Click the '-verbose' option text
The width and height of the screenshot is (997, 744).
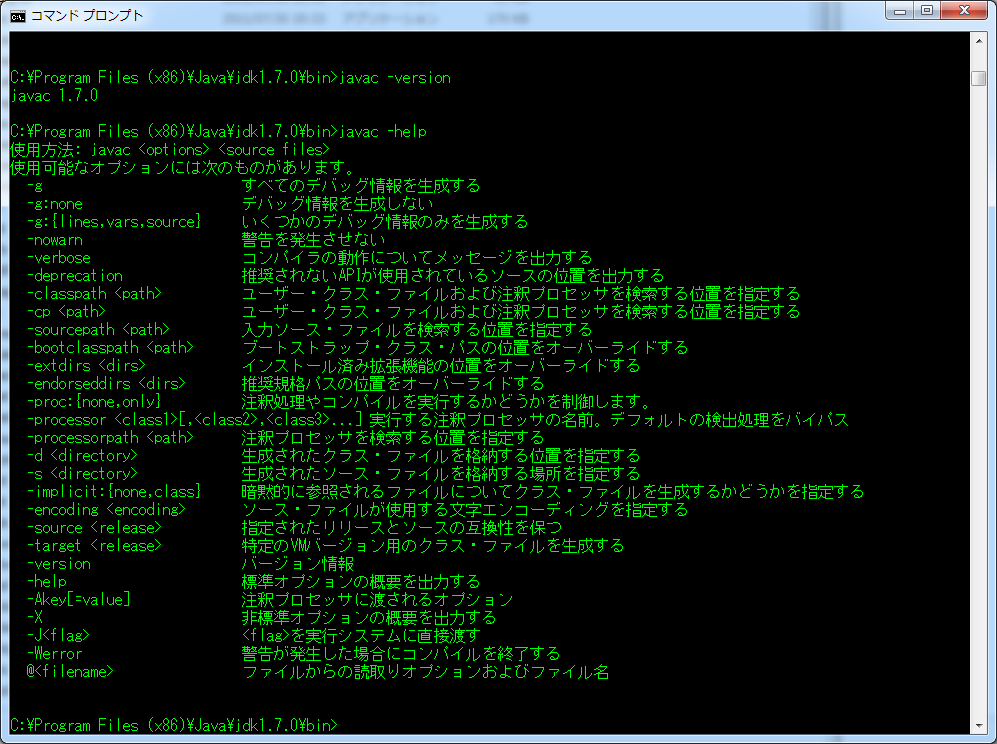tap(58, 258)
